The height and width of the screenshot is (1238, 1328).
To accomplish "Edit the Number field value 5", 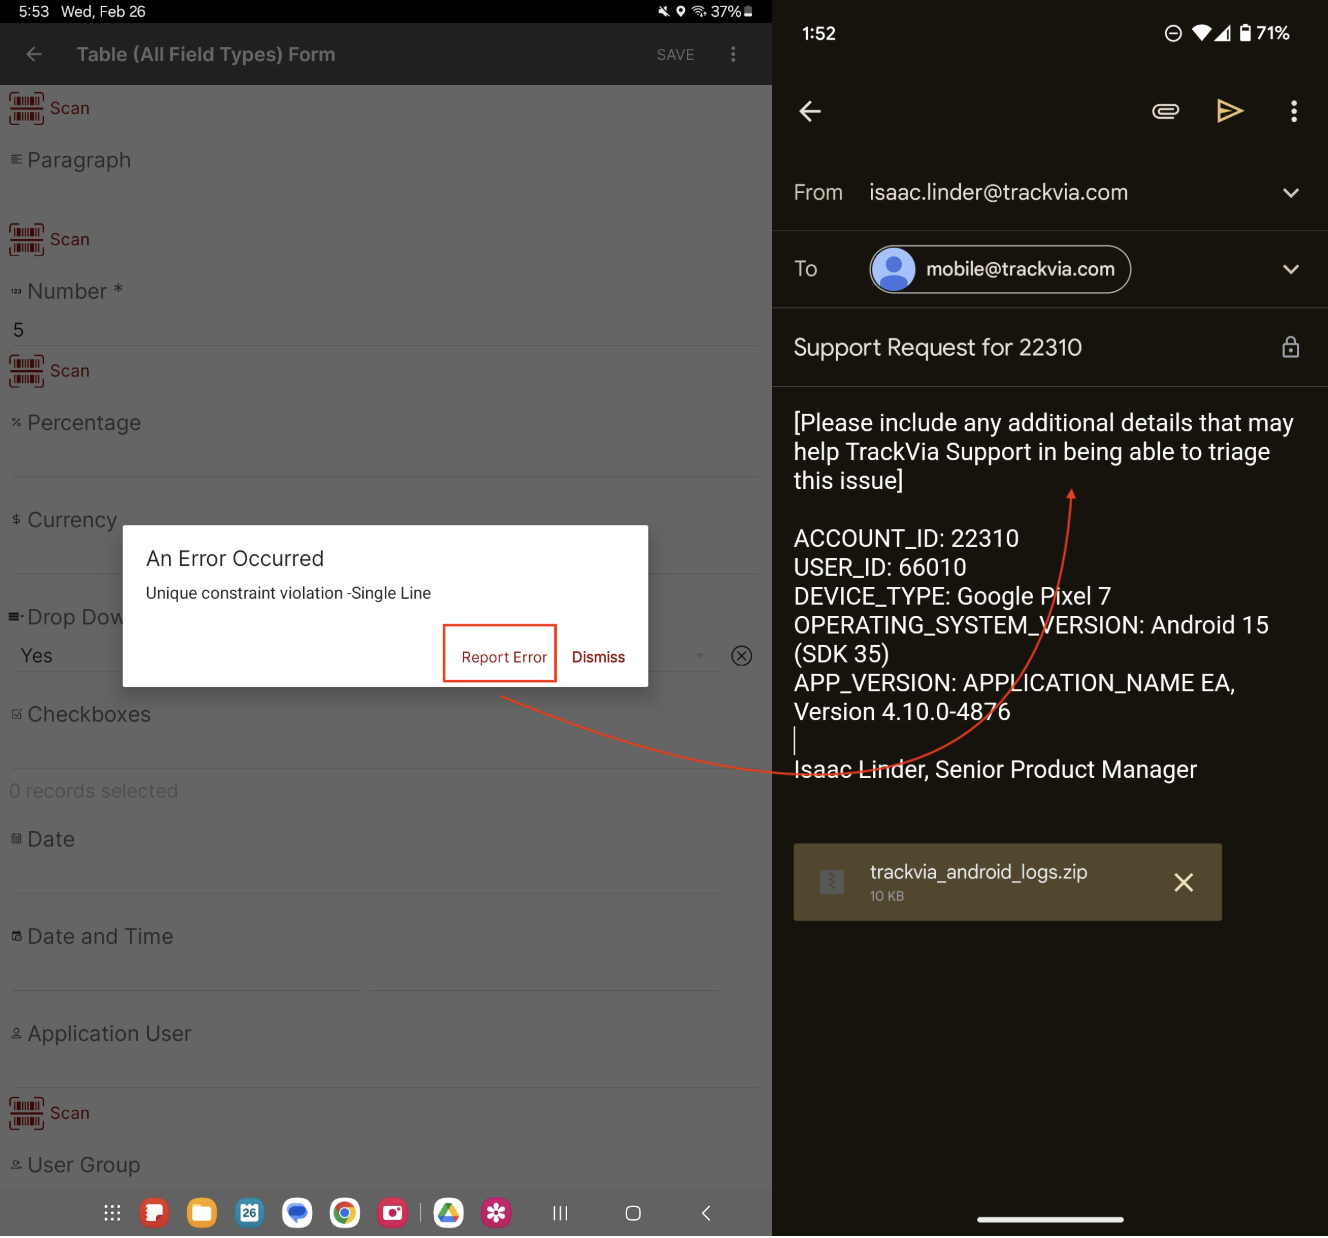I will point(385,330).
